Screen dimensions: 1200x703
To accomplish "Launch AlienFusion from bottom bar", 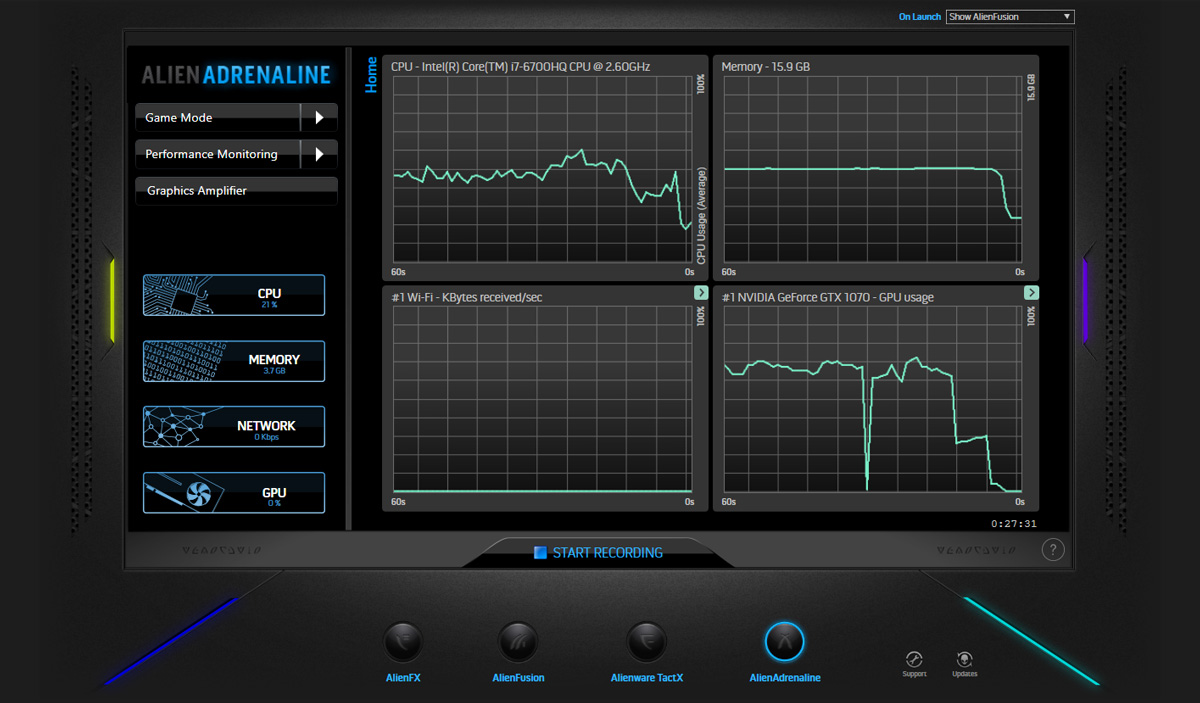I will [518, 642].
